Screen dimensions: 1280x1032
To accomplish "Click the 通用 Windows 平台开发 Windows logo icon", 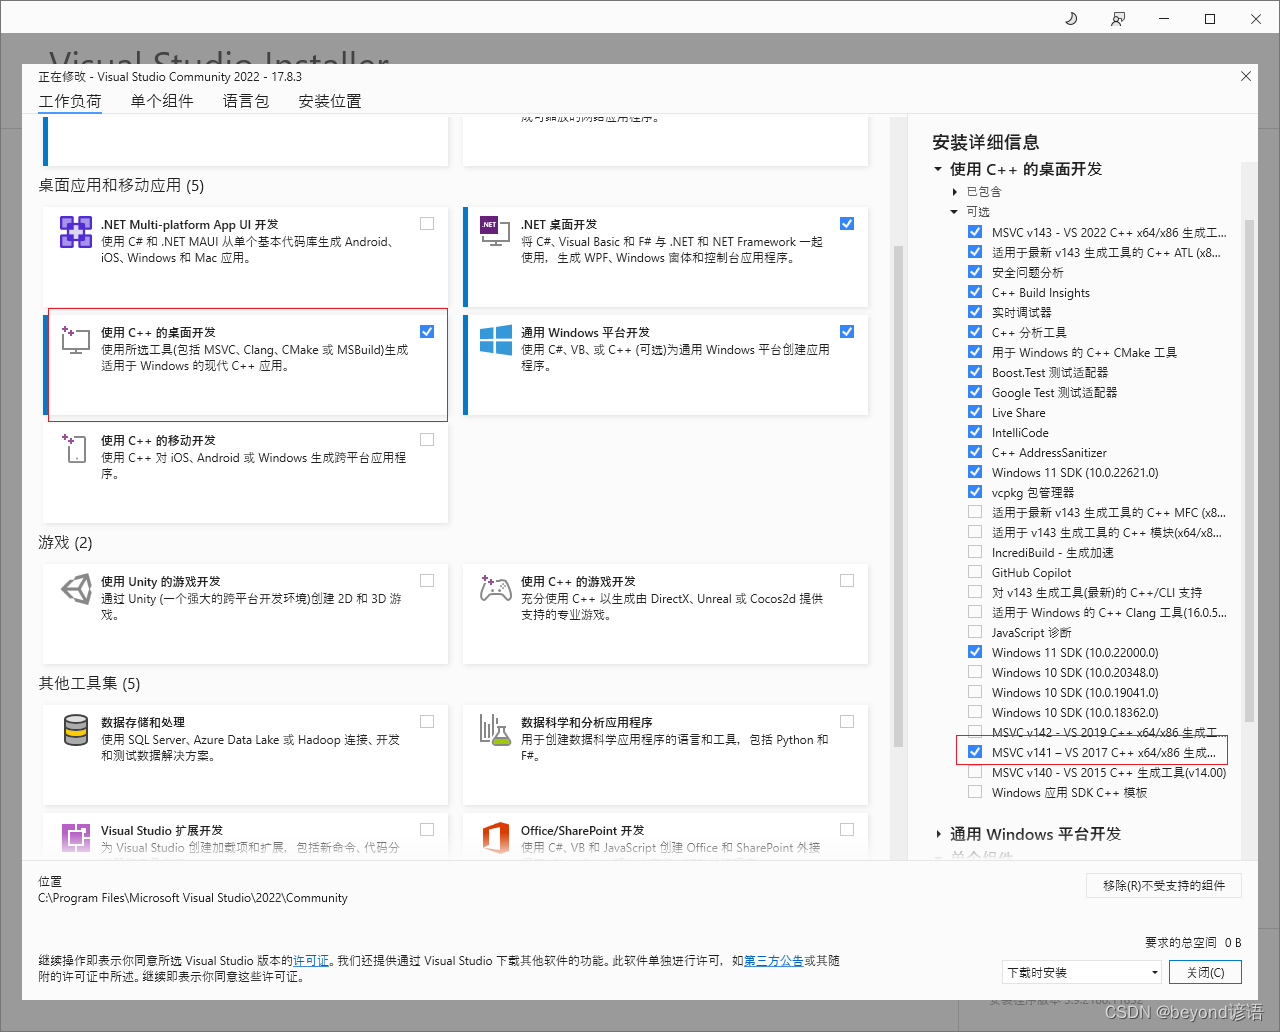I will click(496, 340).
